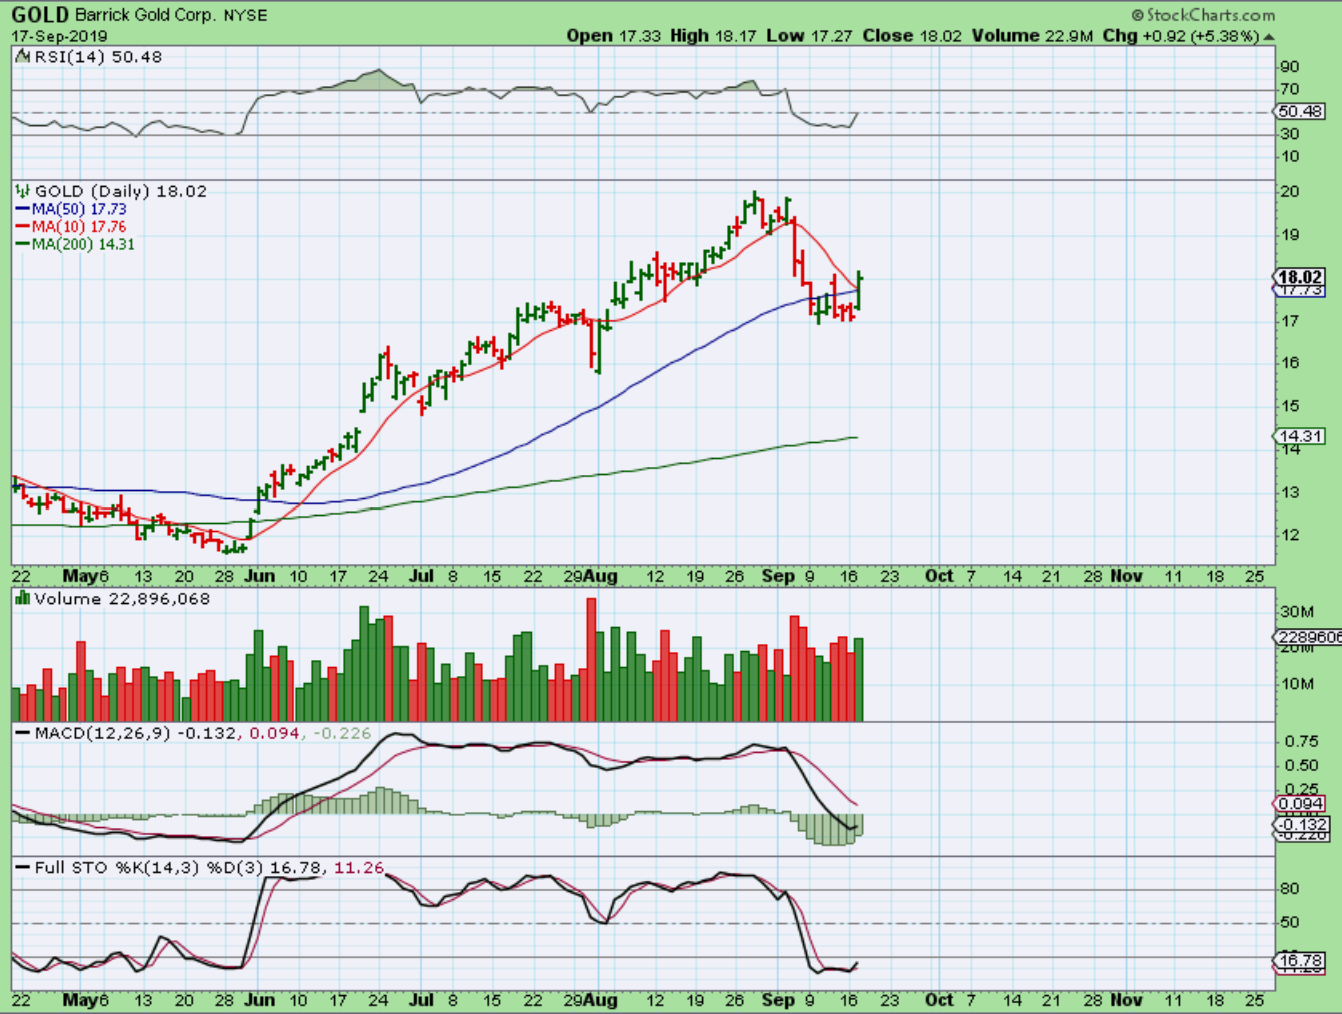Click the 50.48 RSI value tag on the right axis
Screen dimensions: 1342x1014
[1300, 111]
